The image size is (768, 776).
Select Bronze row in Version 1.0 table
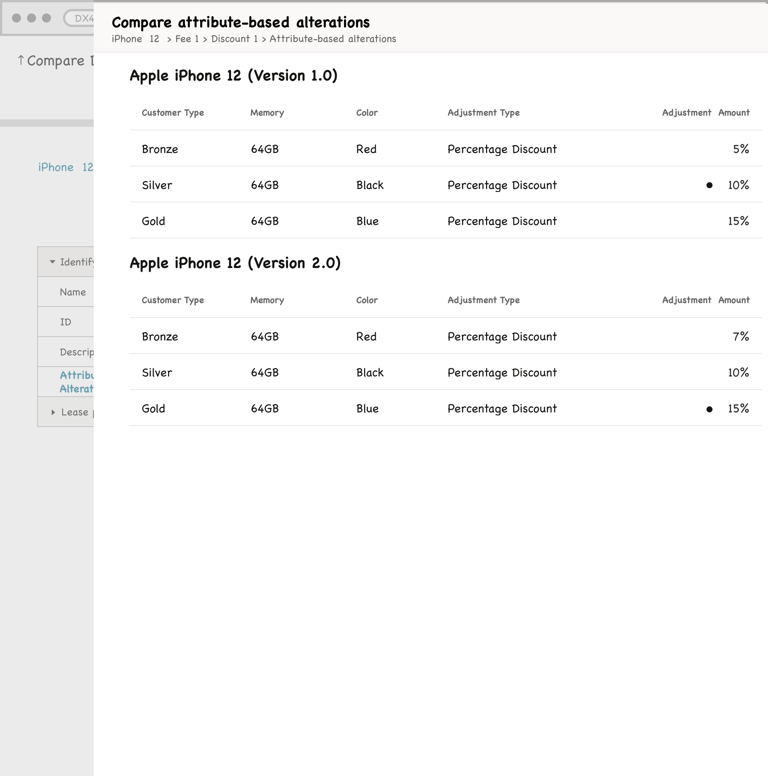(x=445, y=149)
